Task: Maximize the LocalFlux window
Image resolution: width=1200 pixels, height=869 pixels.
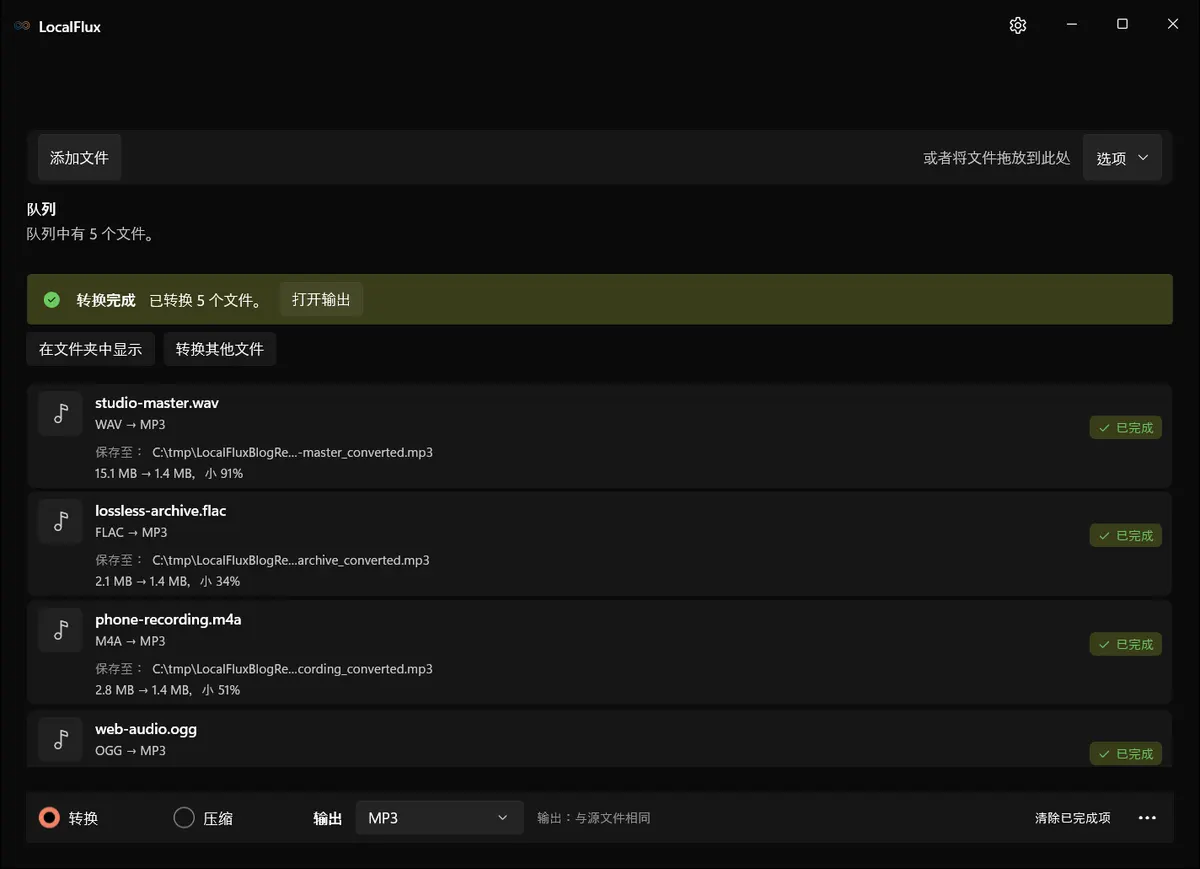Action: (1122, 25)
